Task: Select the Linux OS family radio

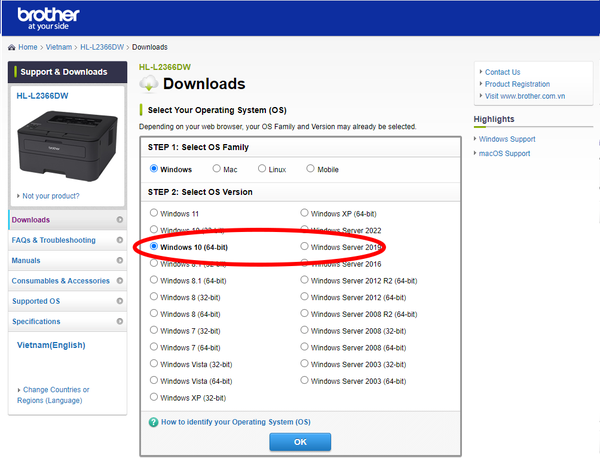Action: coord(262,168)
